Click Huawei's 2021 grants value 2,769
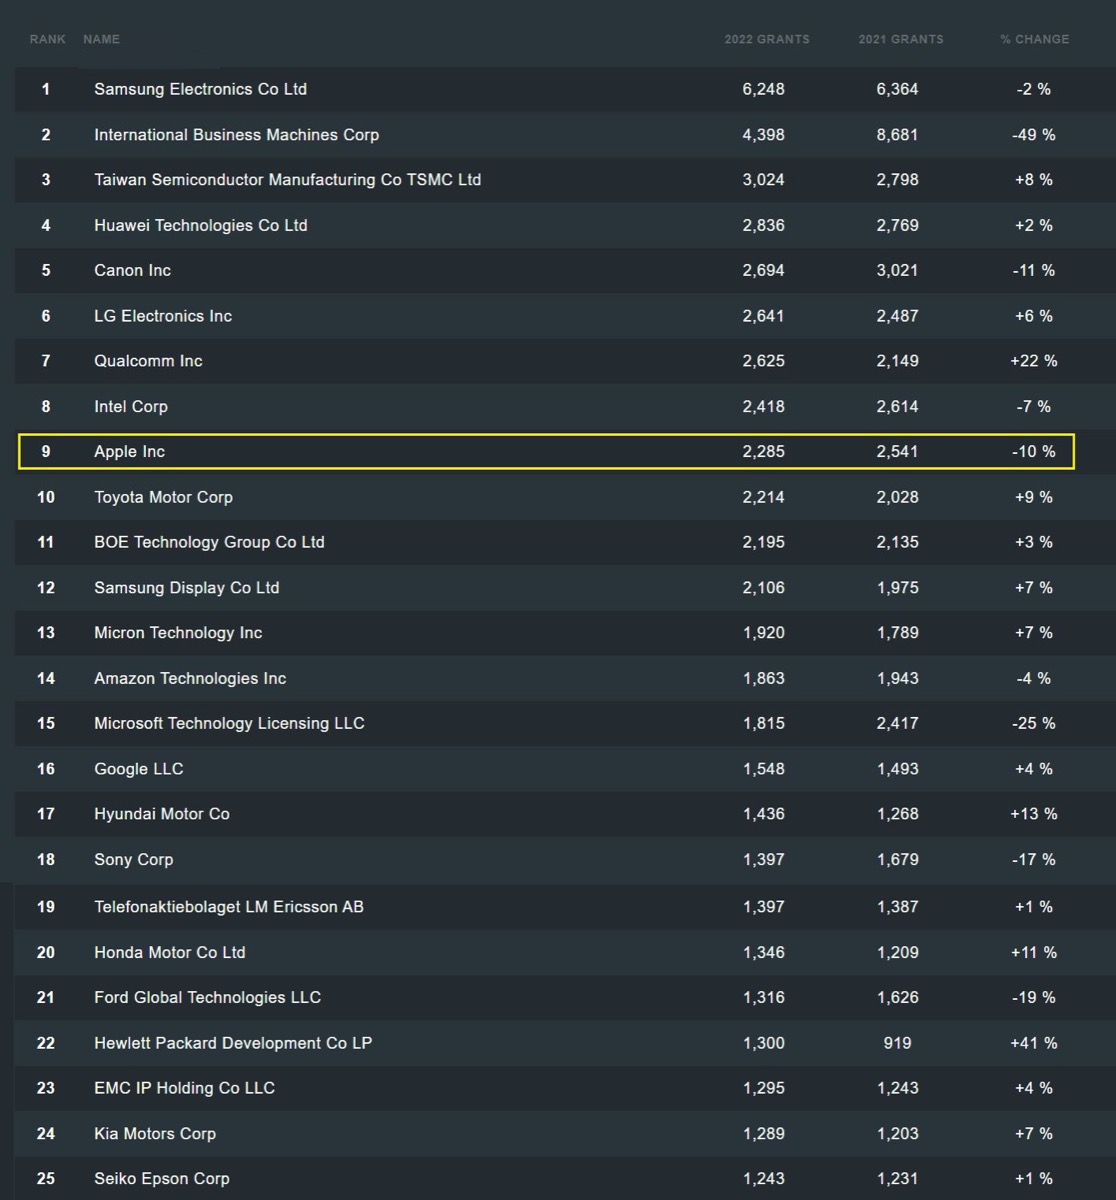The image size is (1116, 1200). (x=897, y=225)
